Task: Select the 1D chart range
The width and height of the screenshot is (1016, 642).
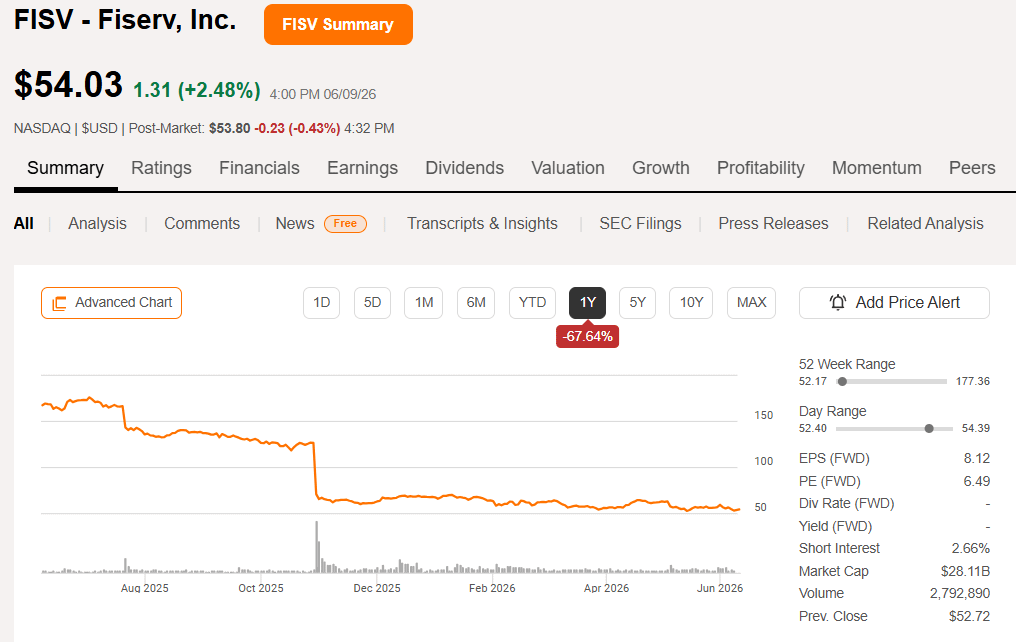Action: [x=321, y=303]
